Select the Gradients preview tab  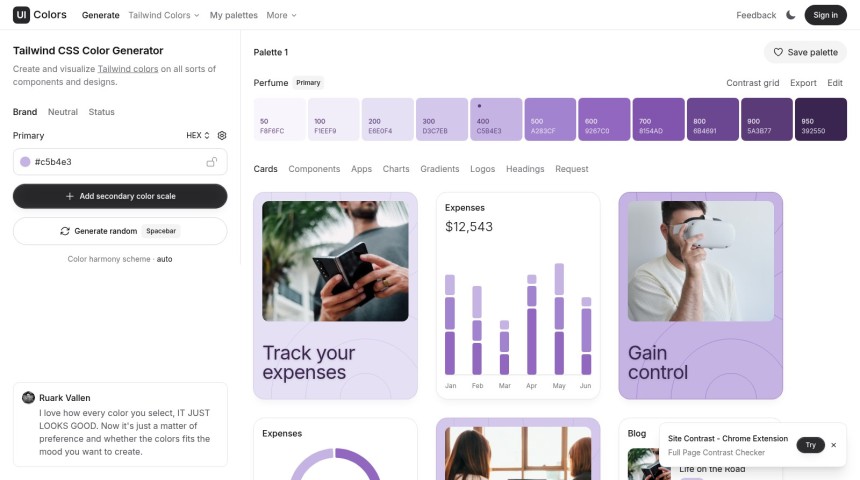pos(440,169)
